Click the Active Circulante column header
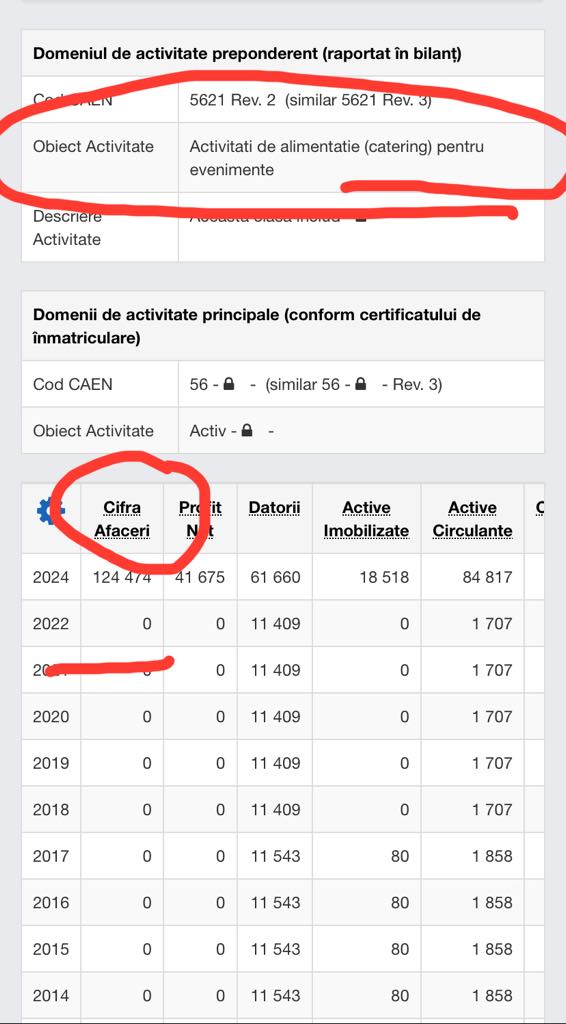The width and height of the screenshot is (566, 1024). (x=472, y=519)
